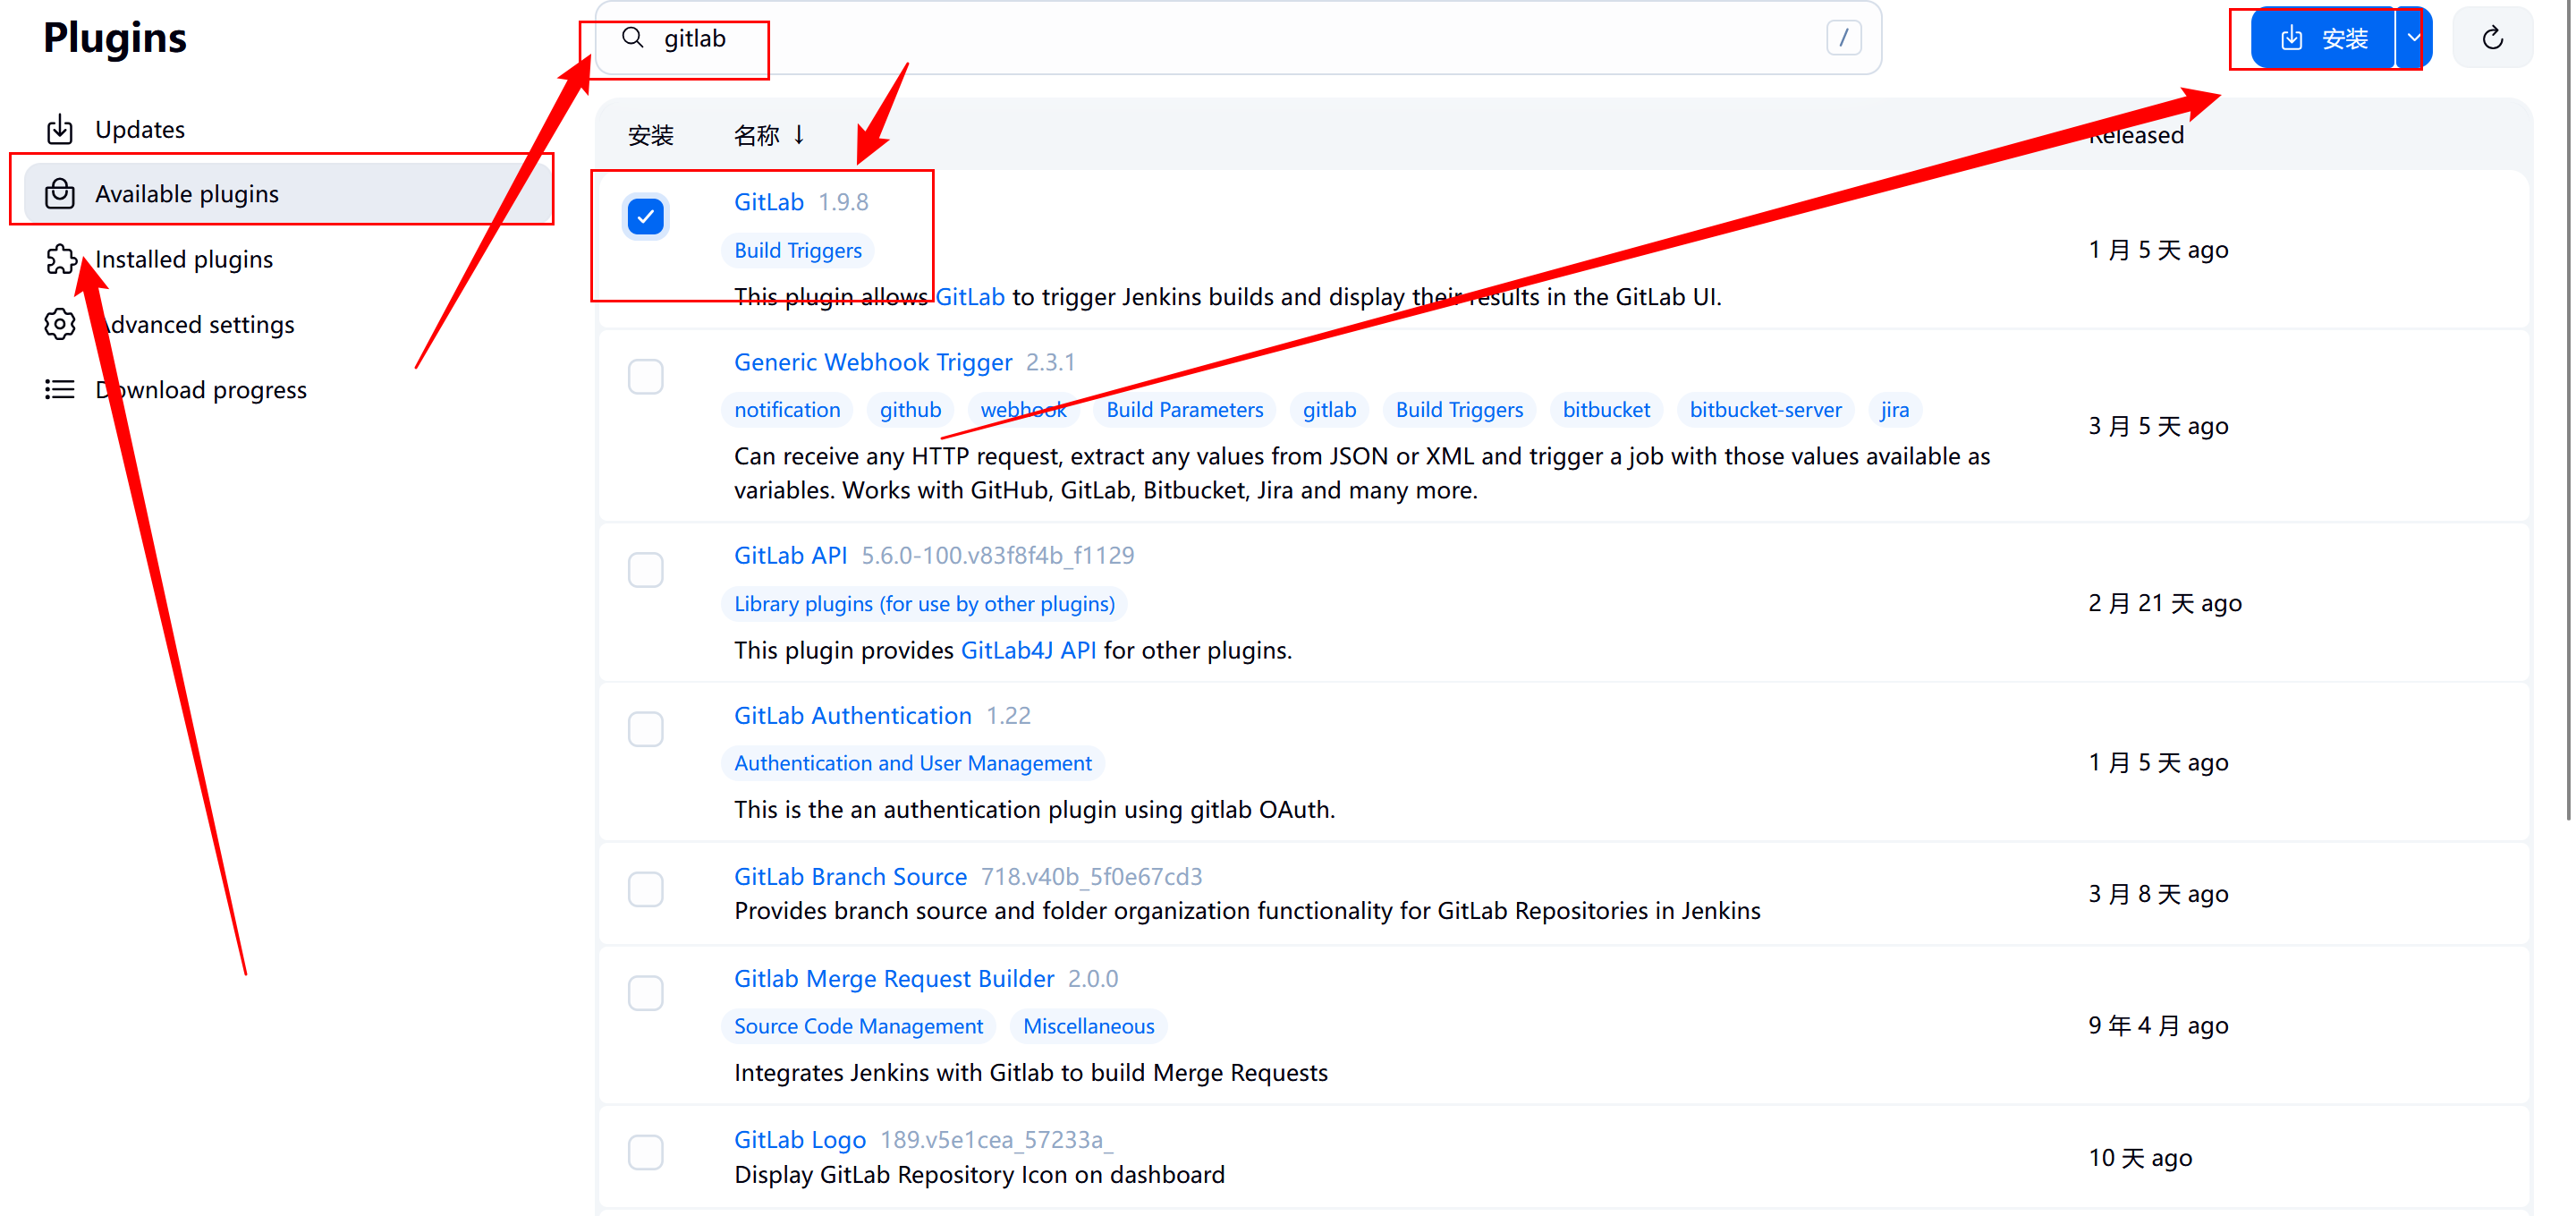Expand the install button dropdown arrow
2576x1216 pixels.
pyautogui.click(x=2413, y=39)
